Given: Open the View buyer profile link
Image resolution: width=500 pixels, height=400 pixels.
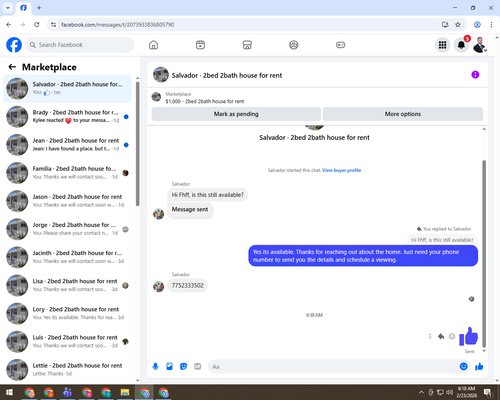Looking at the screenshot, I should coord(342,170).
